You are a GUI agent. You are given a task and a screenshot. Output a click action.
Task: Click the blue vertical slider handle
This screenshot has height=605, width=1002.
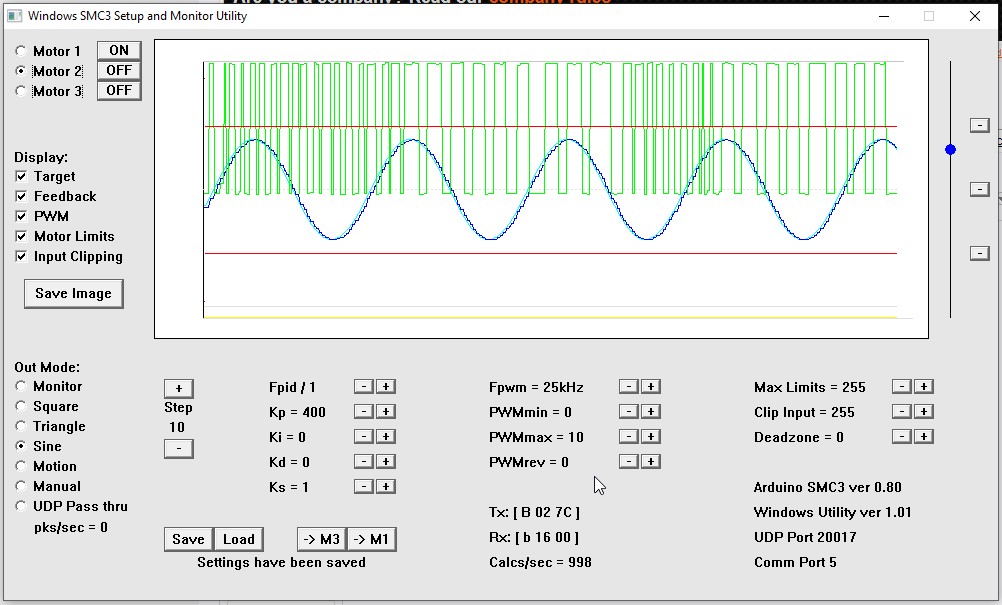[950, 150]
